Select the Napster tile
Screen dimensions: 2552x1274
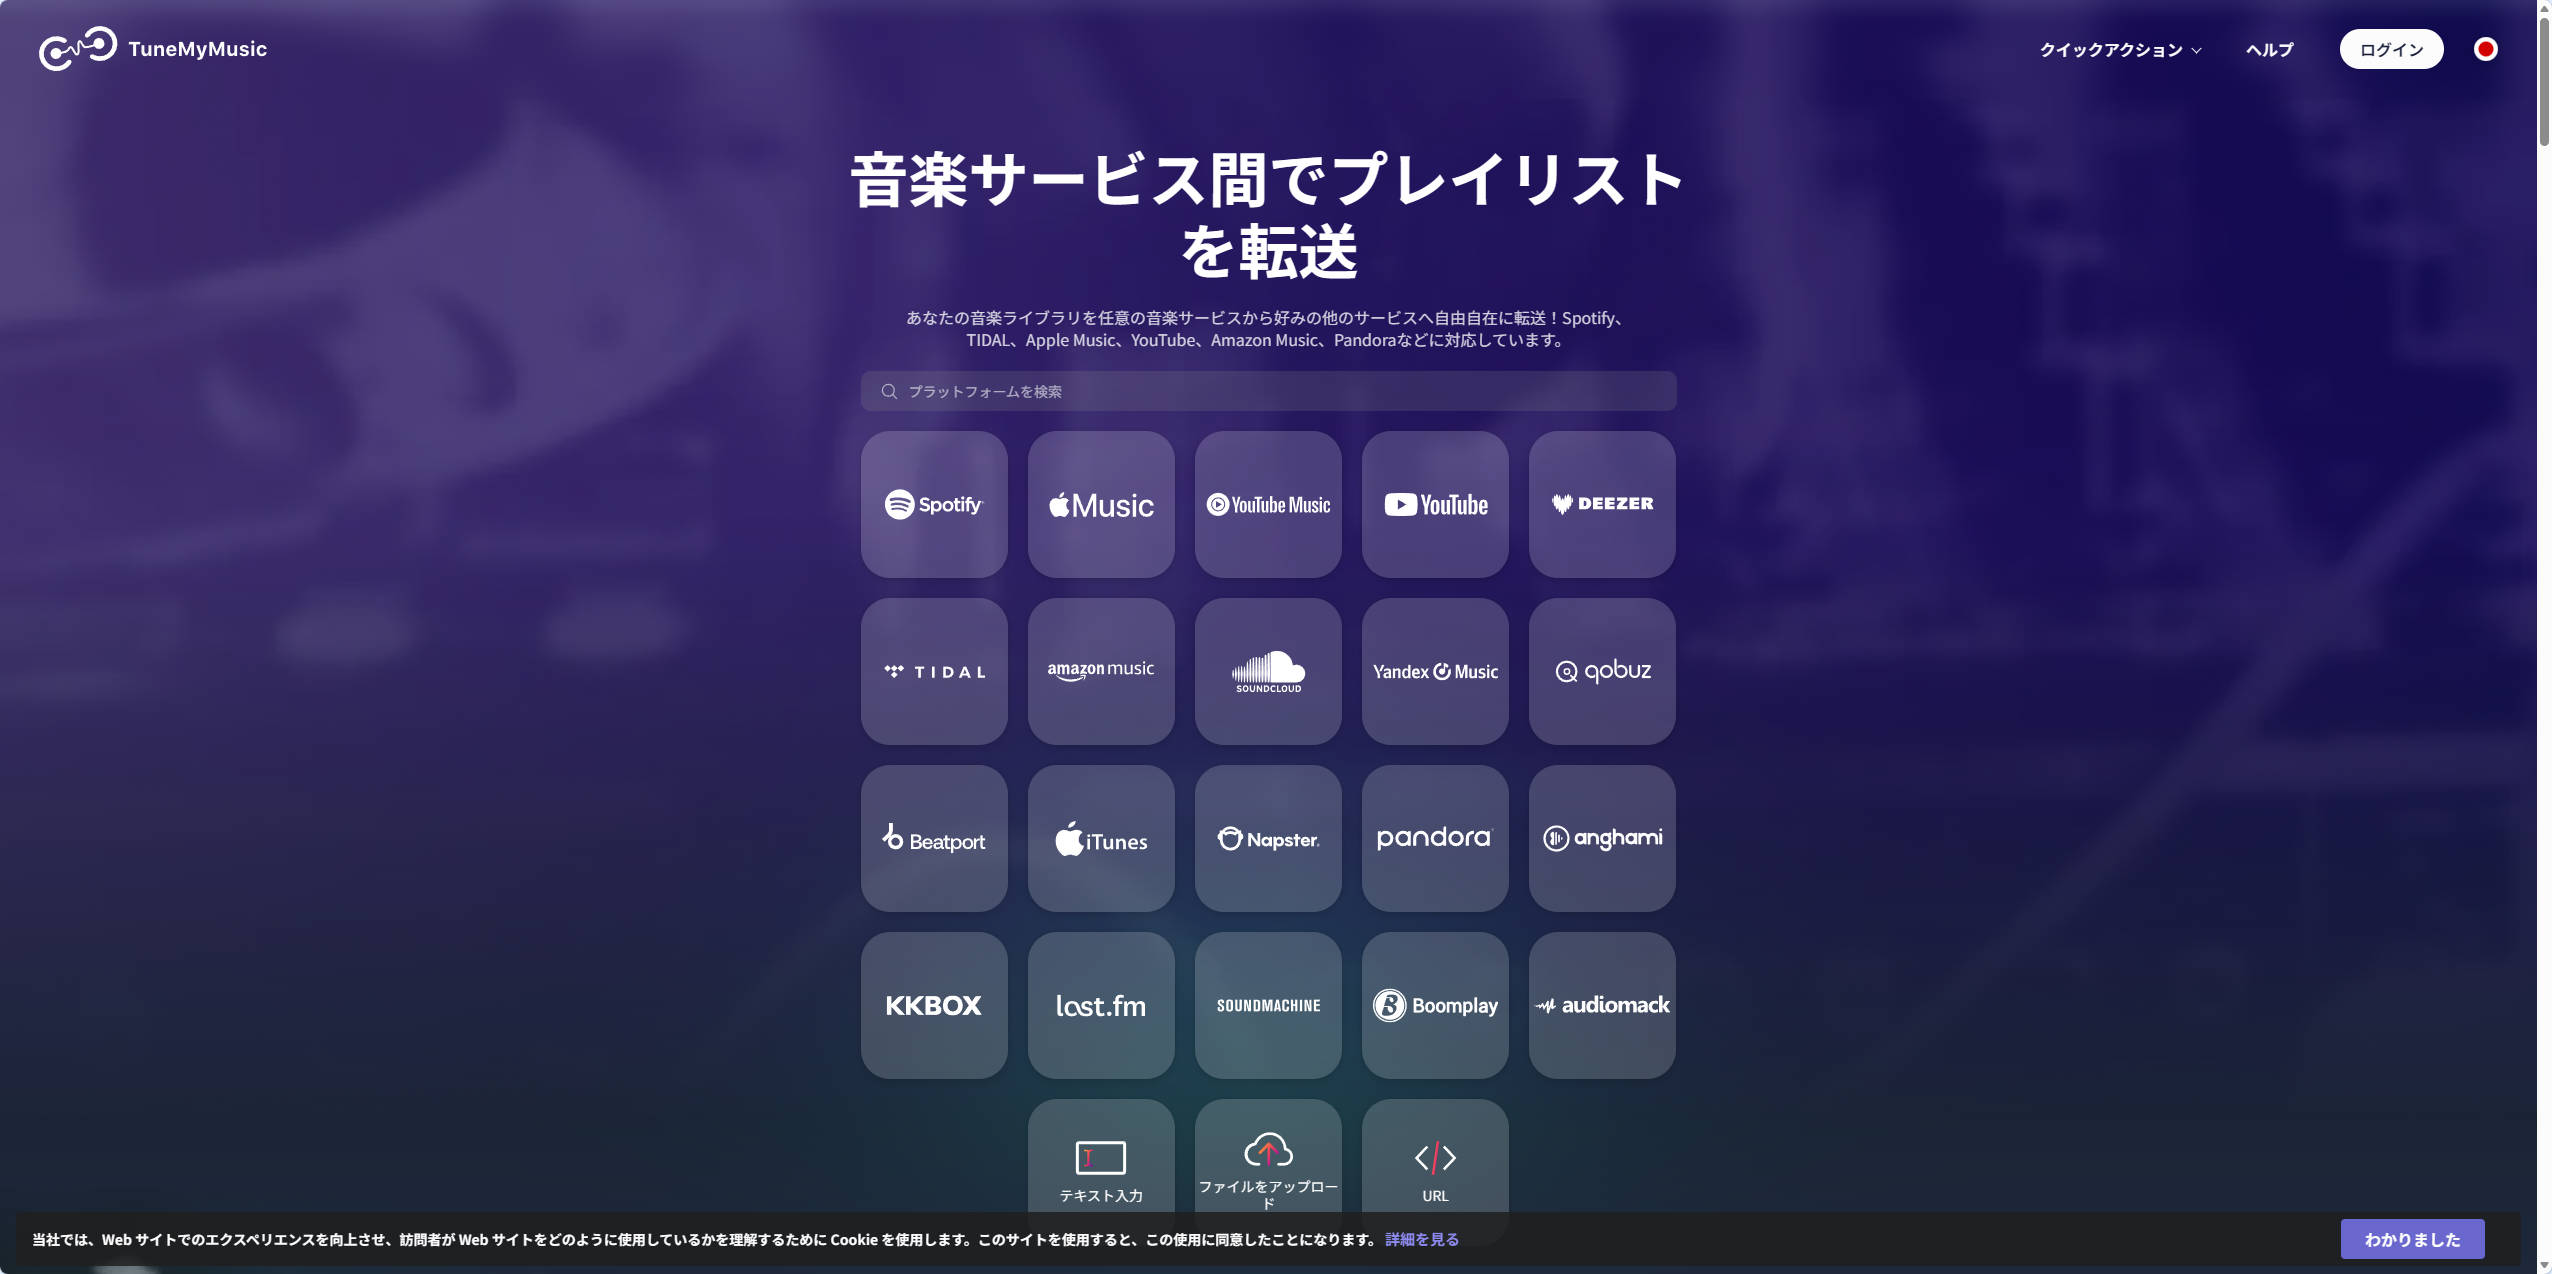tap(1268, 838)
